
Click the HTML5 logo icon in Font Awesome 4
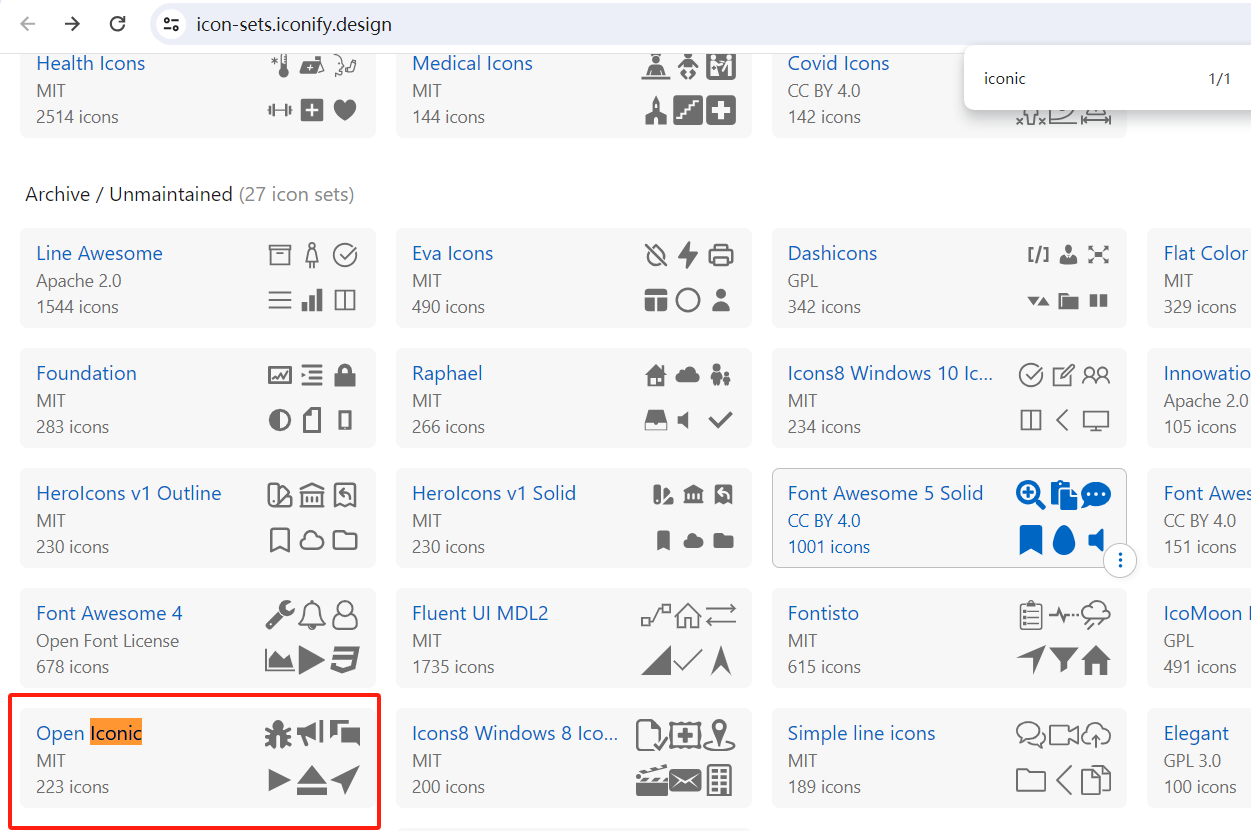[x=345, y=660]
